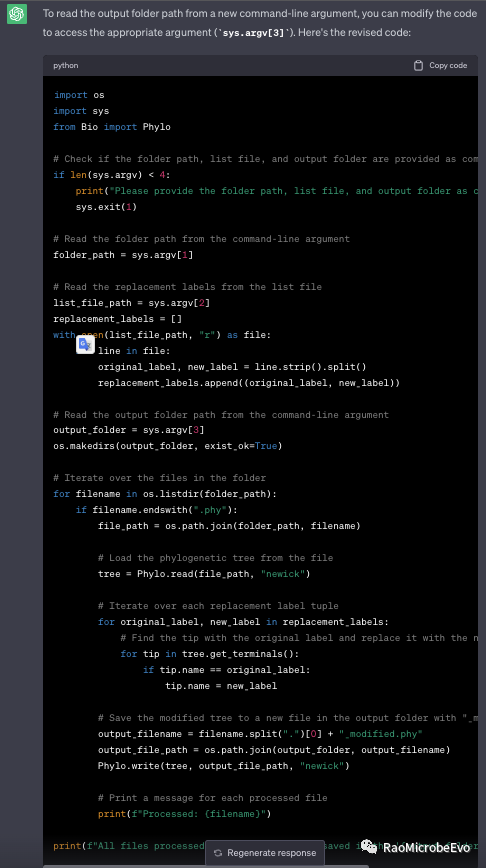The image size is (486, 868).
Task: Click the 'folder_path = sys.argv[1]' line
Action: [123, 255]
